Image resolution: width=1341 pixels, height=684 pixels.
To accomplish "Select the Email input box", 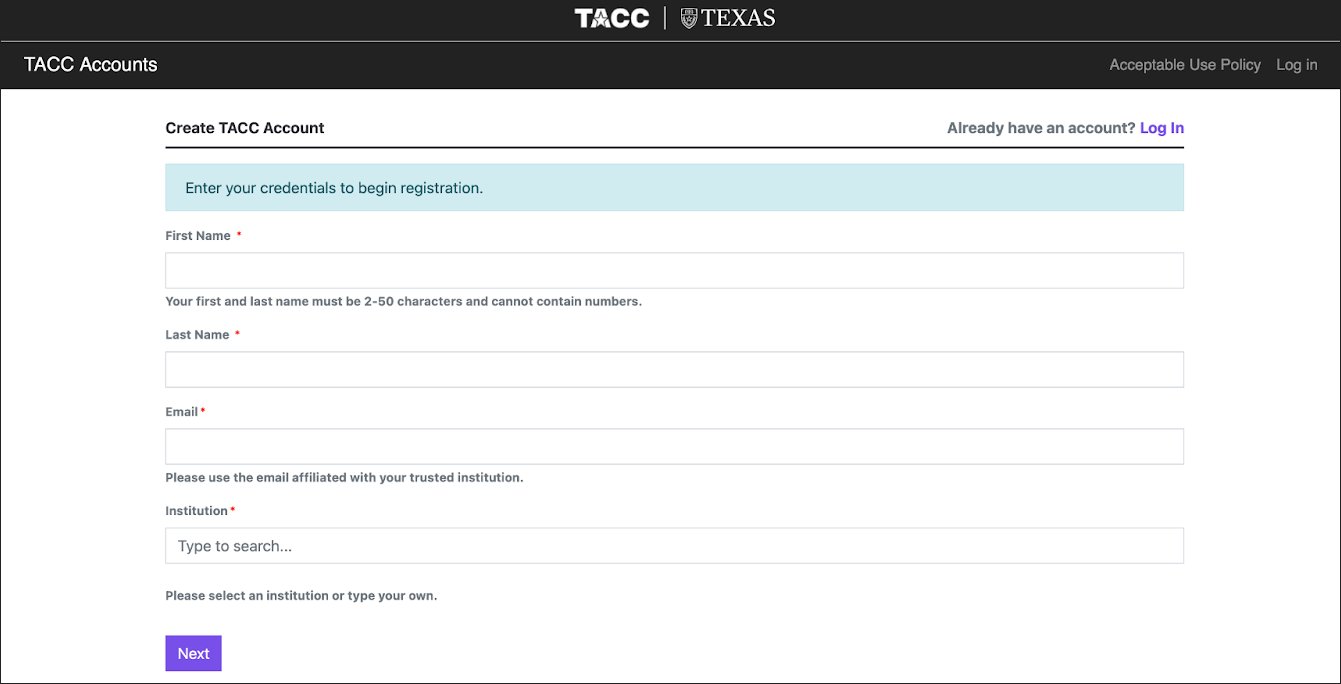I will click(674, 446).
